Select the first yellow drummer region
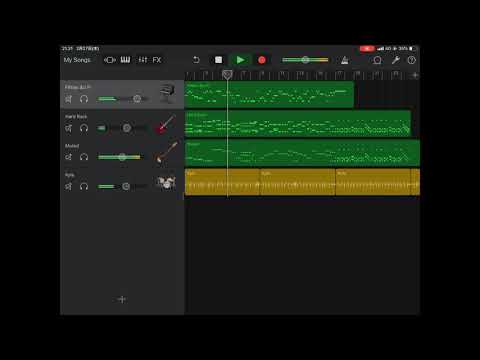Viewport: 480px width, 360px height. click(222, 182)
